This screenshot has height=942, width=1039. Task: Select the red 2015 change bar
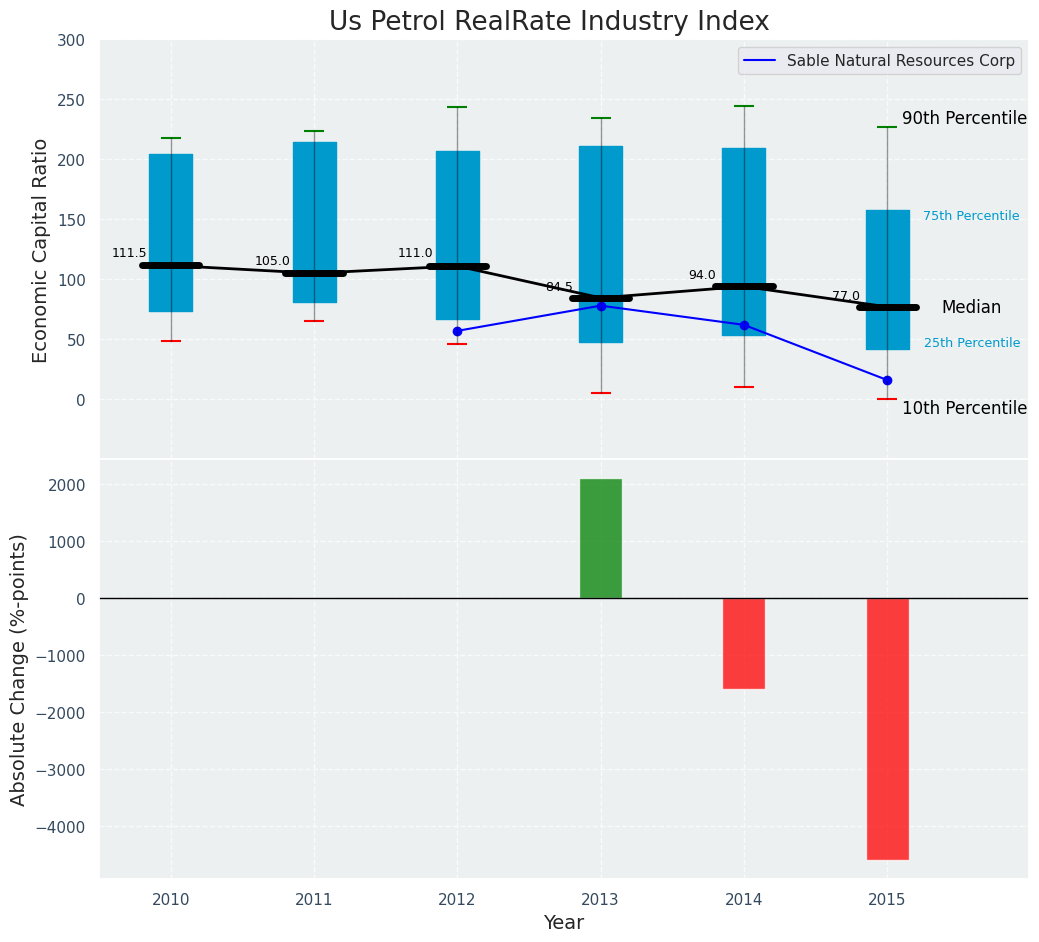pyautogui.click(x=887, y=729)
